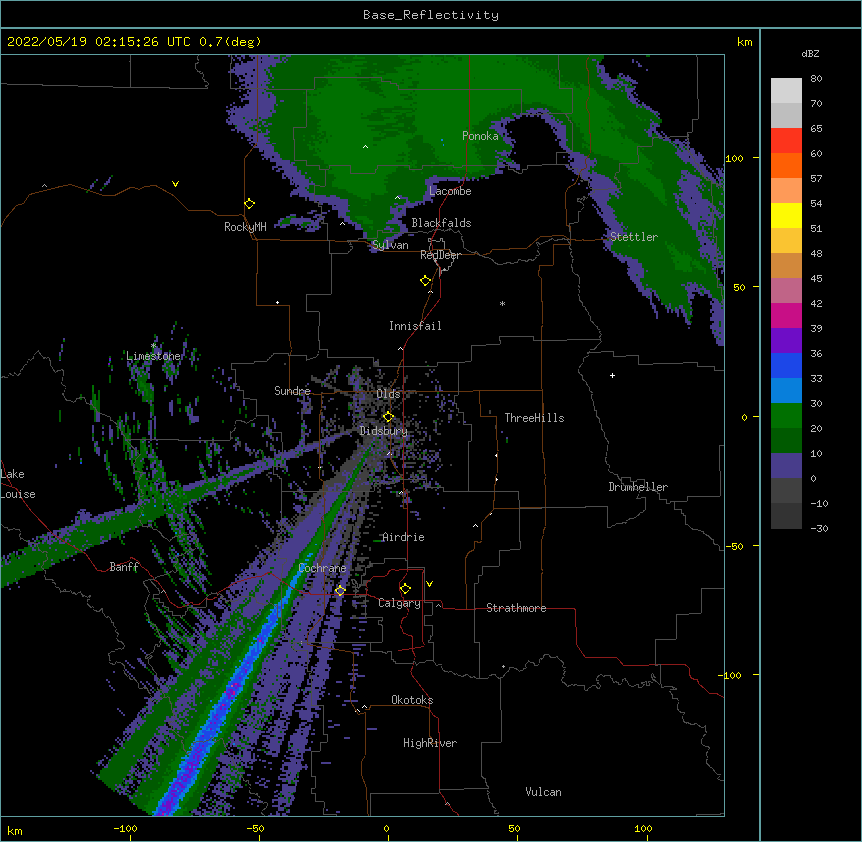Click the -50 tick label on right axis
The image size is (862, 842).
pyautogui.click(x=734, y=546)
